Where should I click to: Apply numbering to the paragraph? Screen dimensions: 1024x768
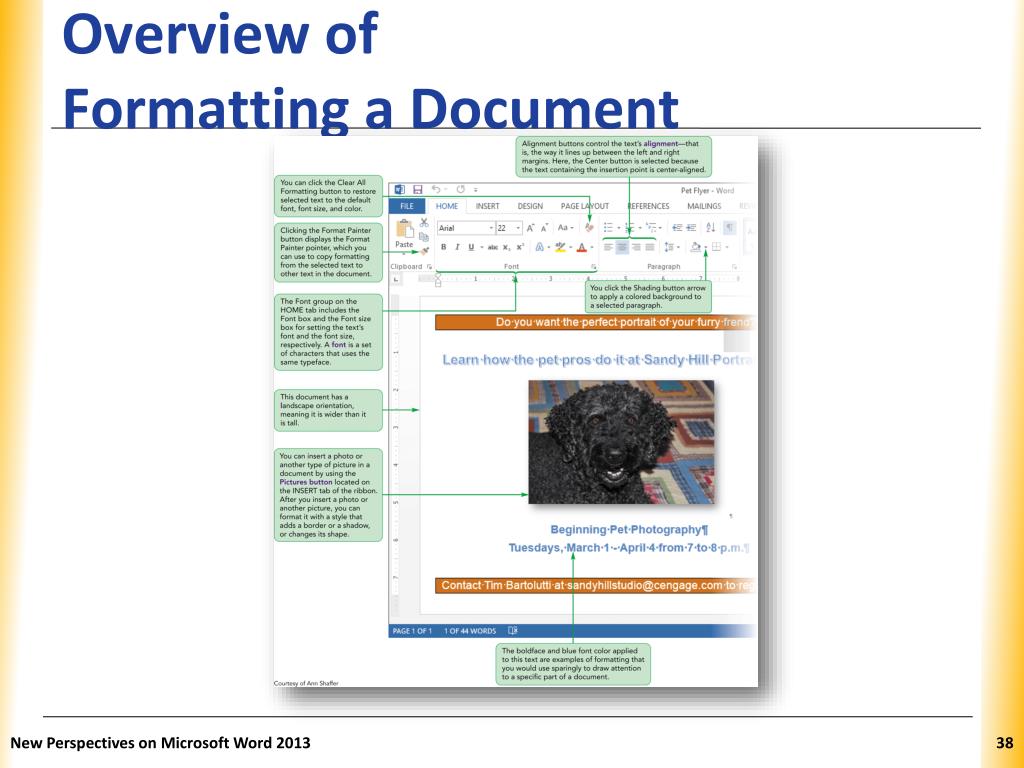coord(630,227)
